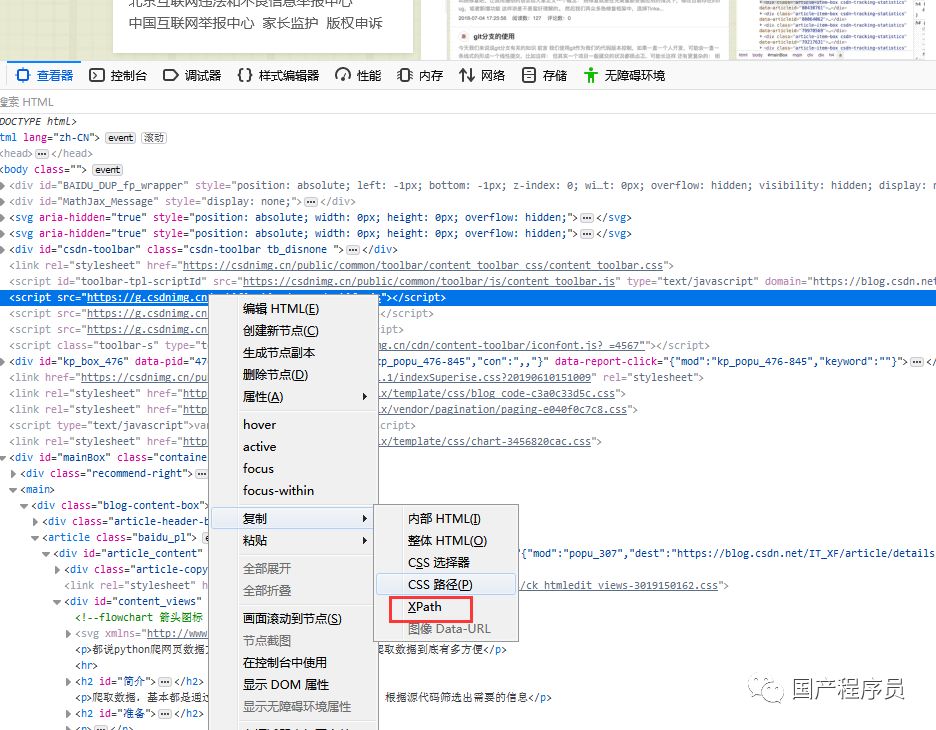
Task: Copy CSS 路径(P) from submenu
Action: [x=446, y=585]
